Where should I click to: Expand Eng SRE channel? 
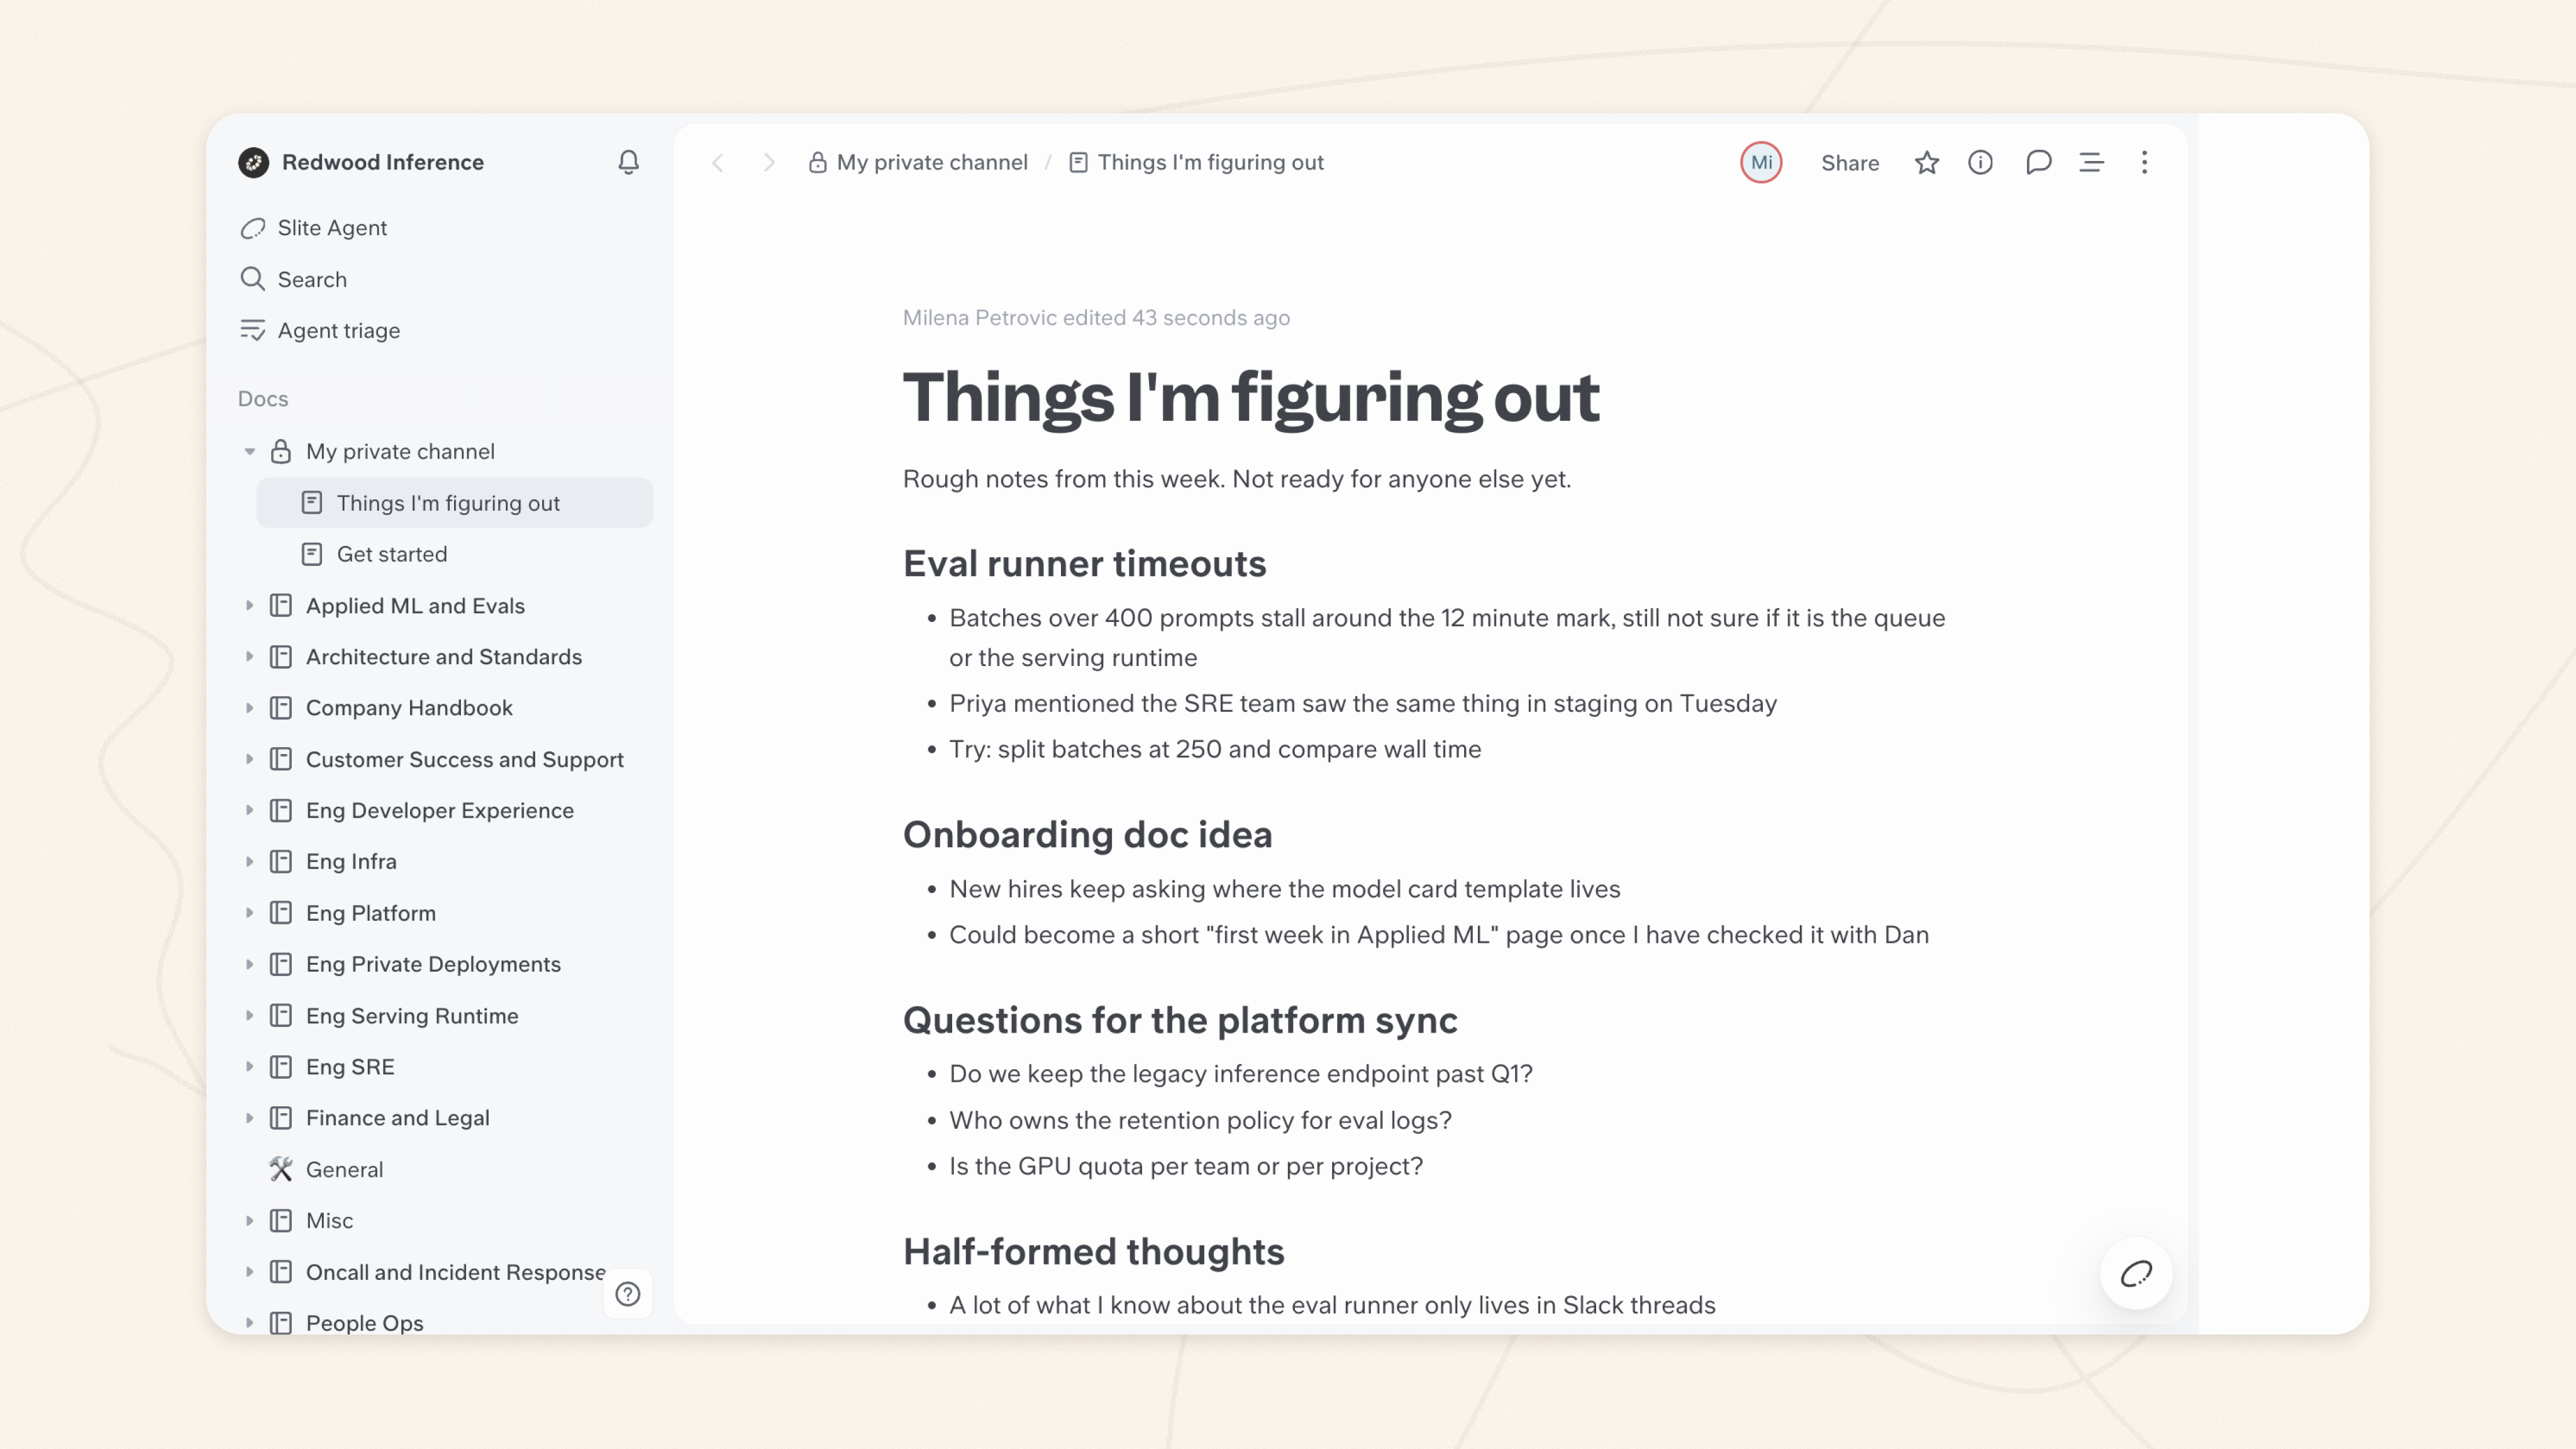click(x=249, y=1066)
